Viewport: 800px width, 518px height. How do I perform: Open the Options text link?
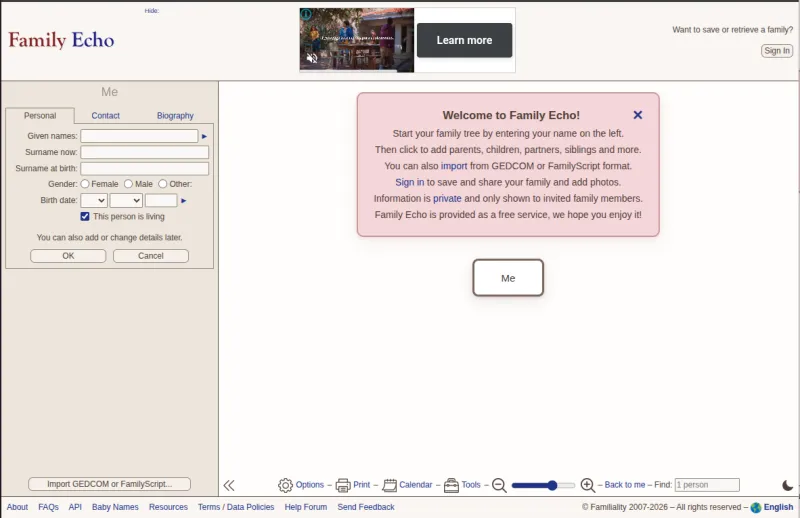pyautogui.click(x=310, y=485)
